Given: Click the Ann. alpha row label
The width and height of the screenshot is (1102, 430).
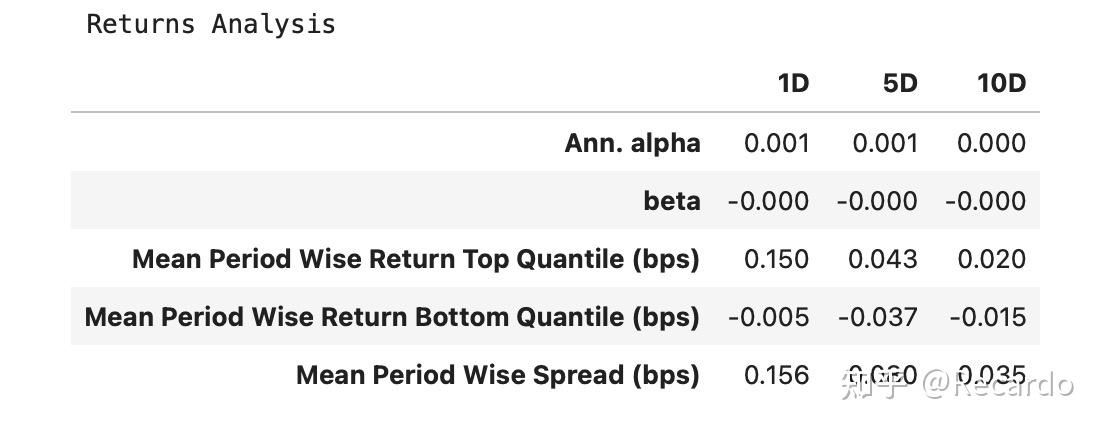Looking at the screenshot, I should 632,143.
